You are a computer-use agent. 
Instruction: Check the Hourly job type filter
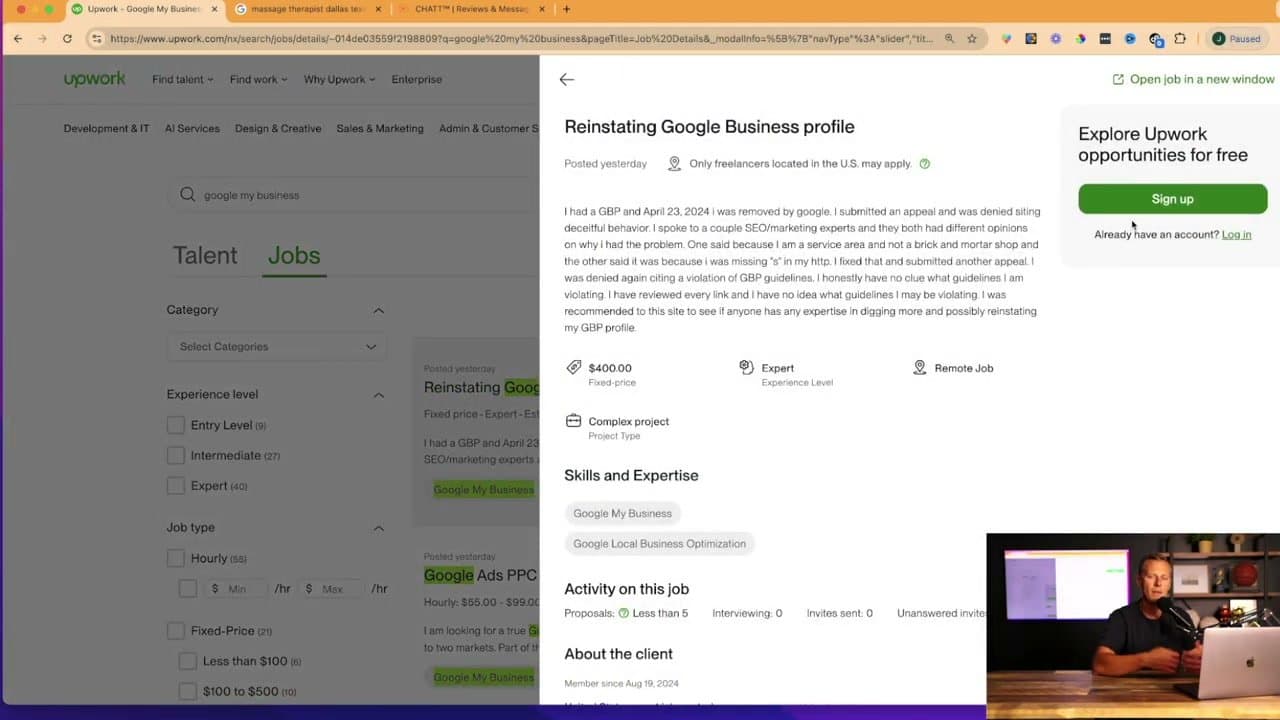[176, 558]
